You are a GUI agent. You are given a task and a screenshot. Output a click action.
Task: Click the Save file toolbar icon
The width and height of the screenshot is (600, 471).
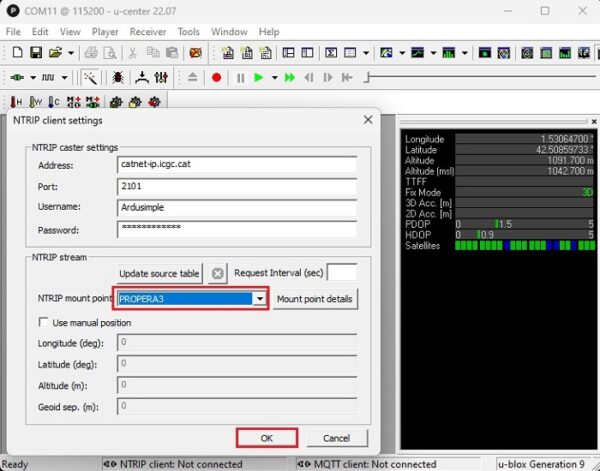36,52
